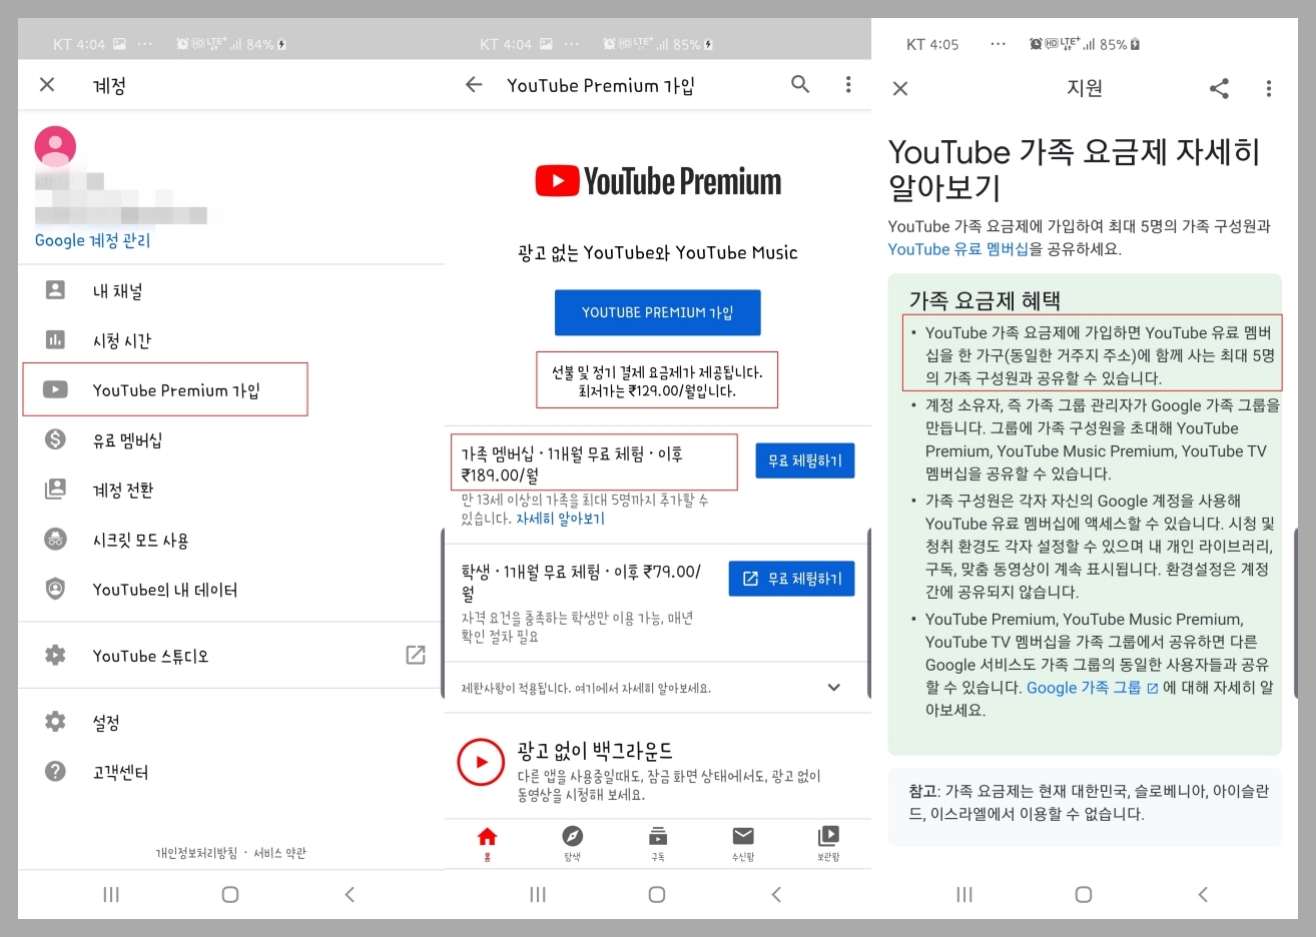The image size is (1316, 937).
Task: Switch to the 홈 tab
Action: point(487,842)
